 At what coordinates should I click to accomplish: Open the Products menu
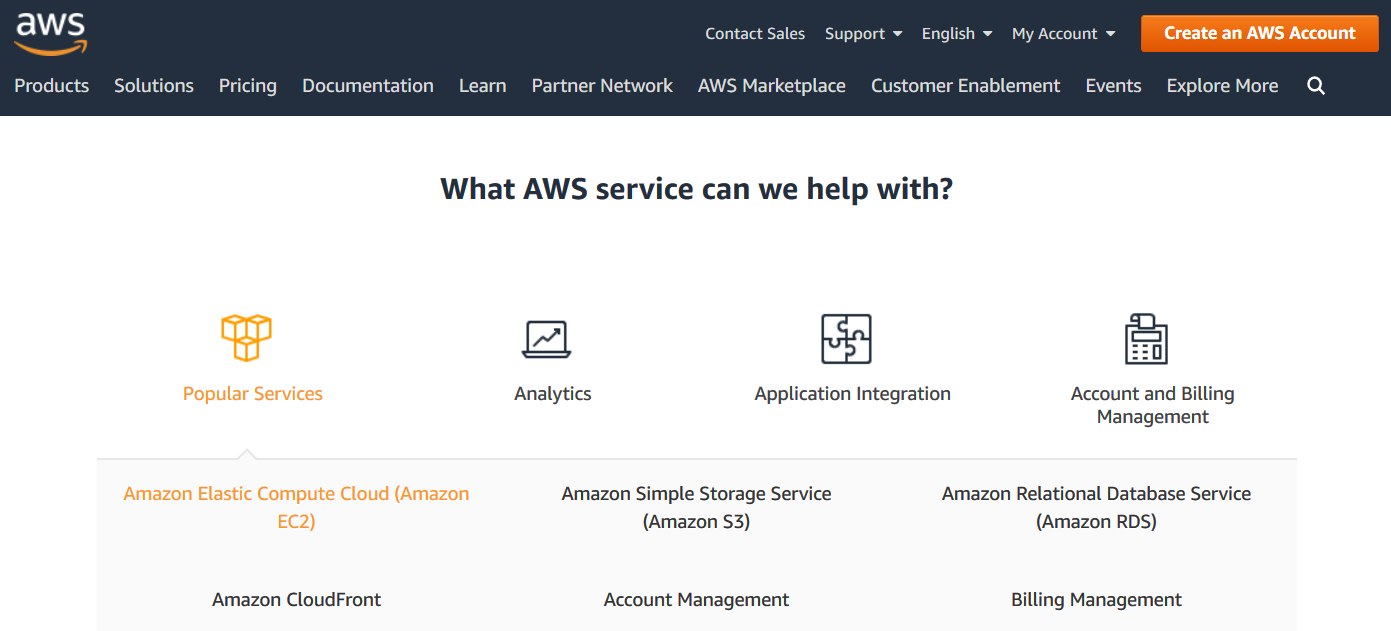(52, 86)
